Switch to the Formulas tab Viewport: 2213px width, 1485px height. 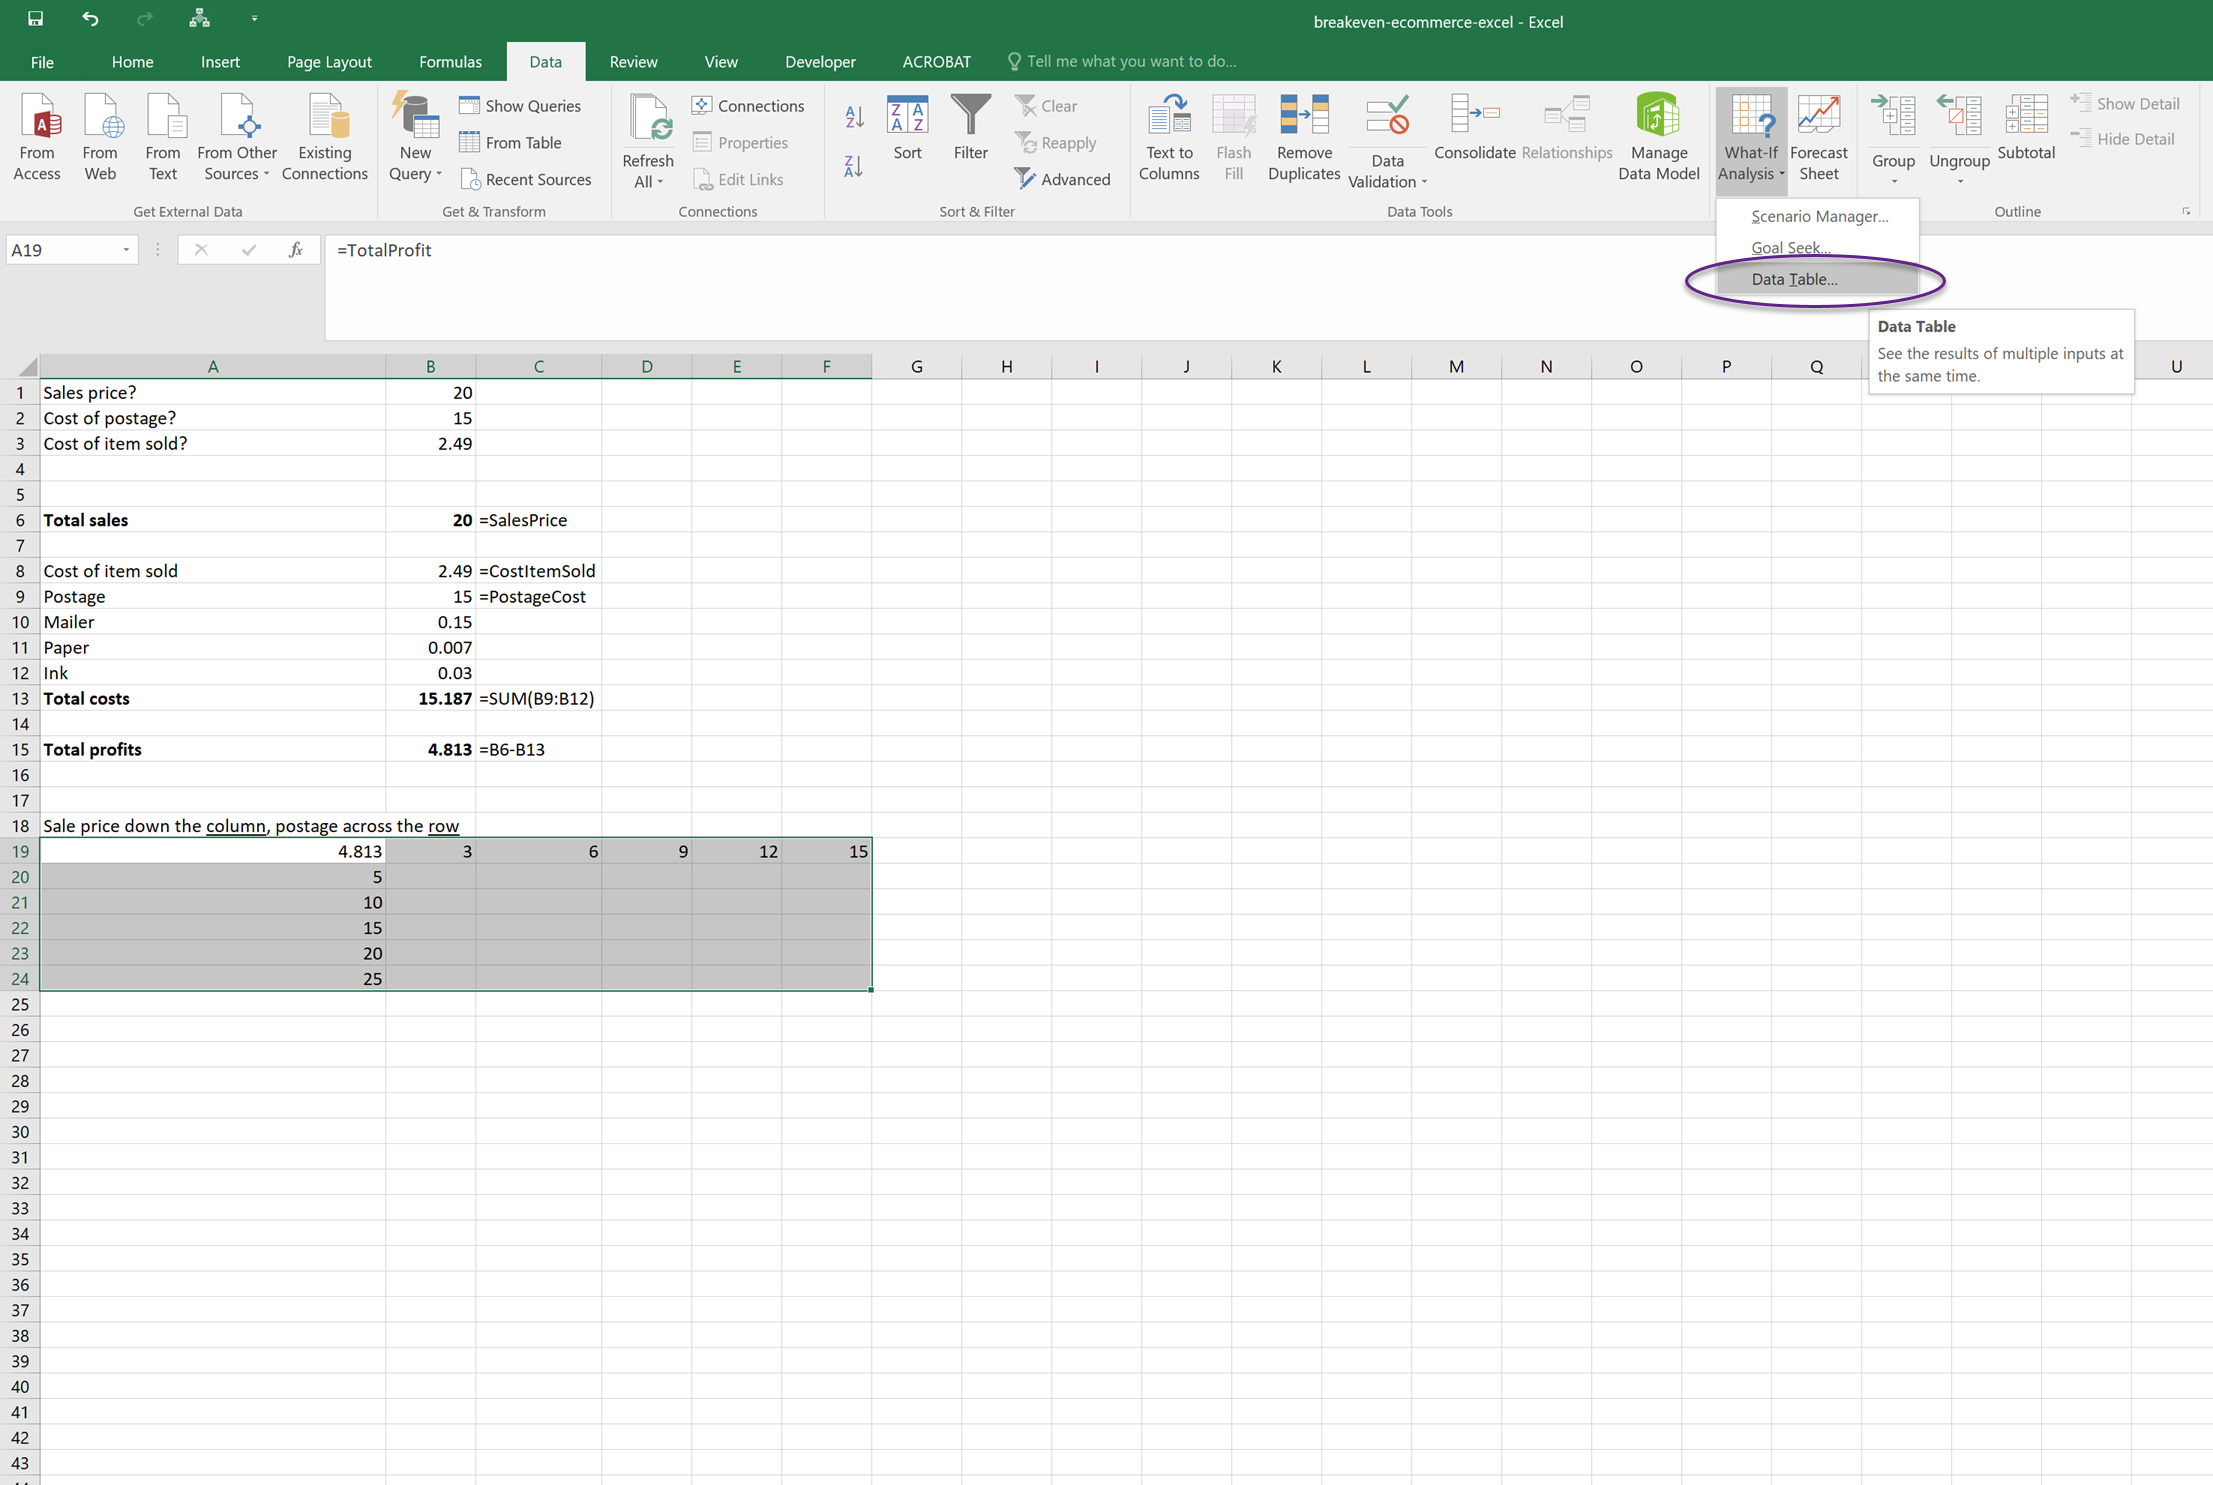tap(450, 61)
